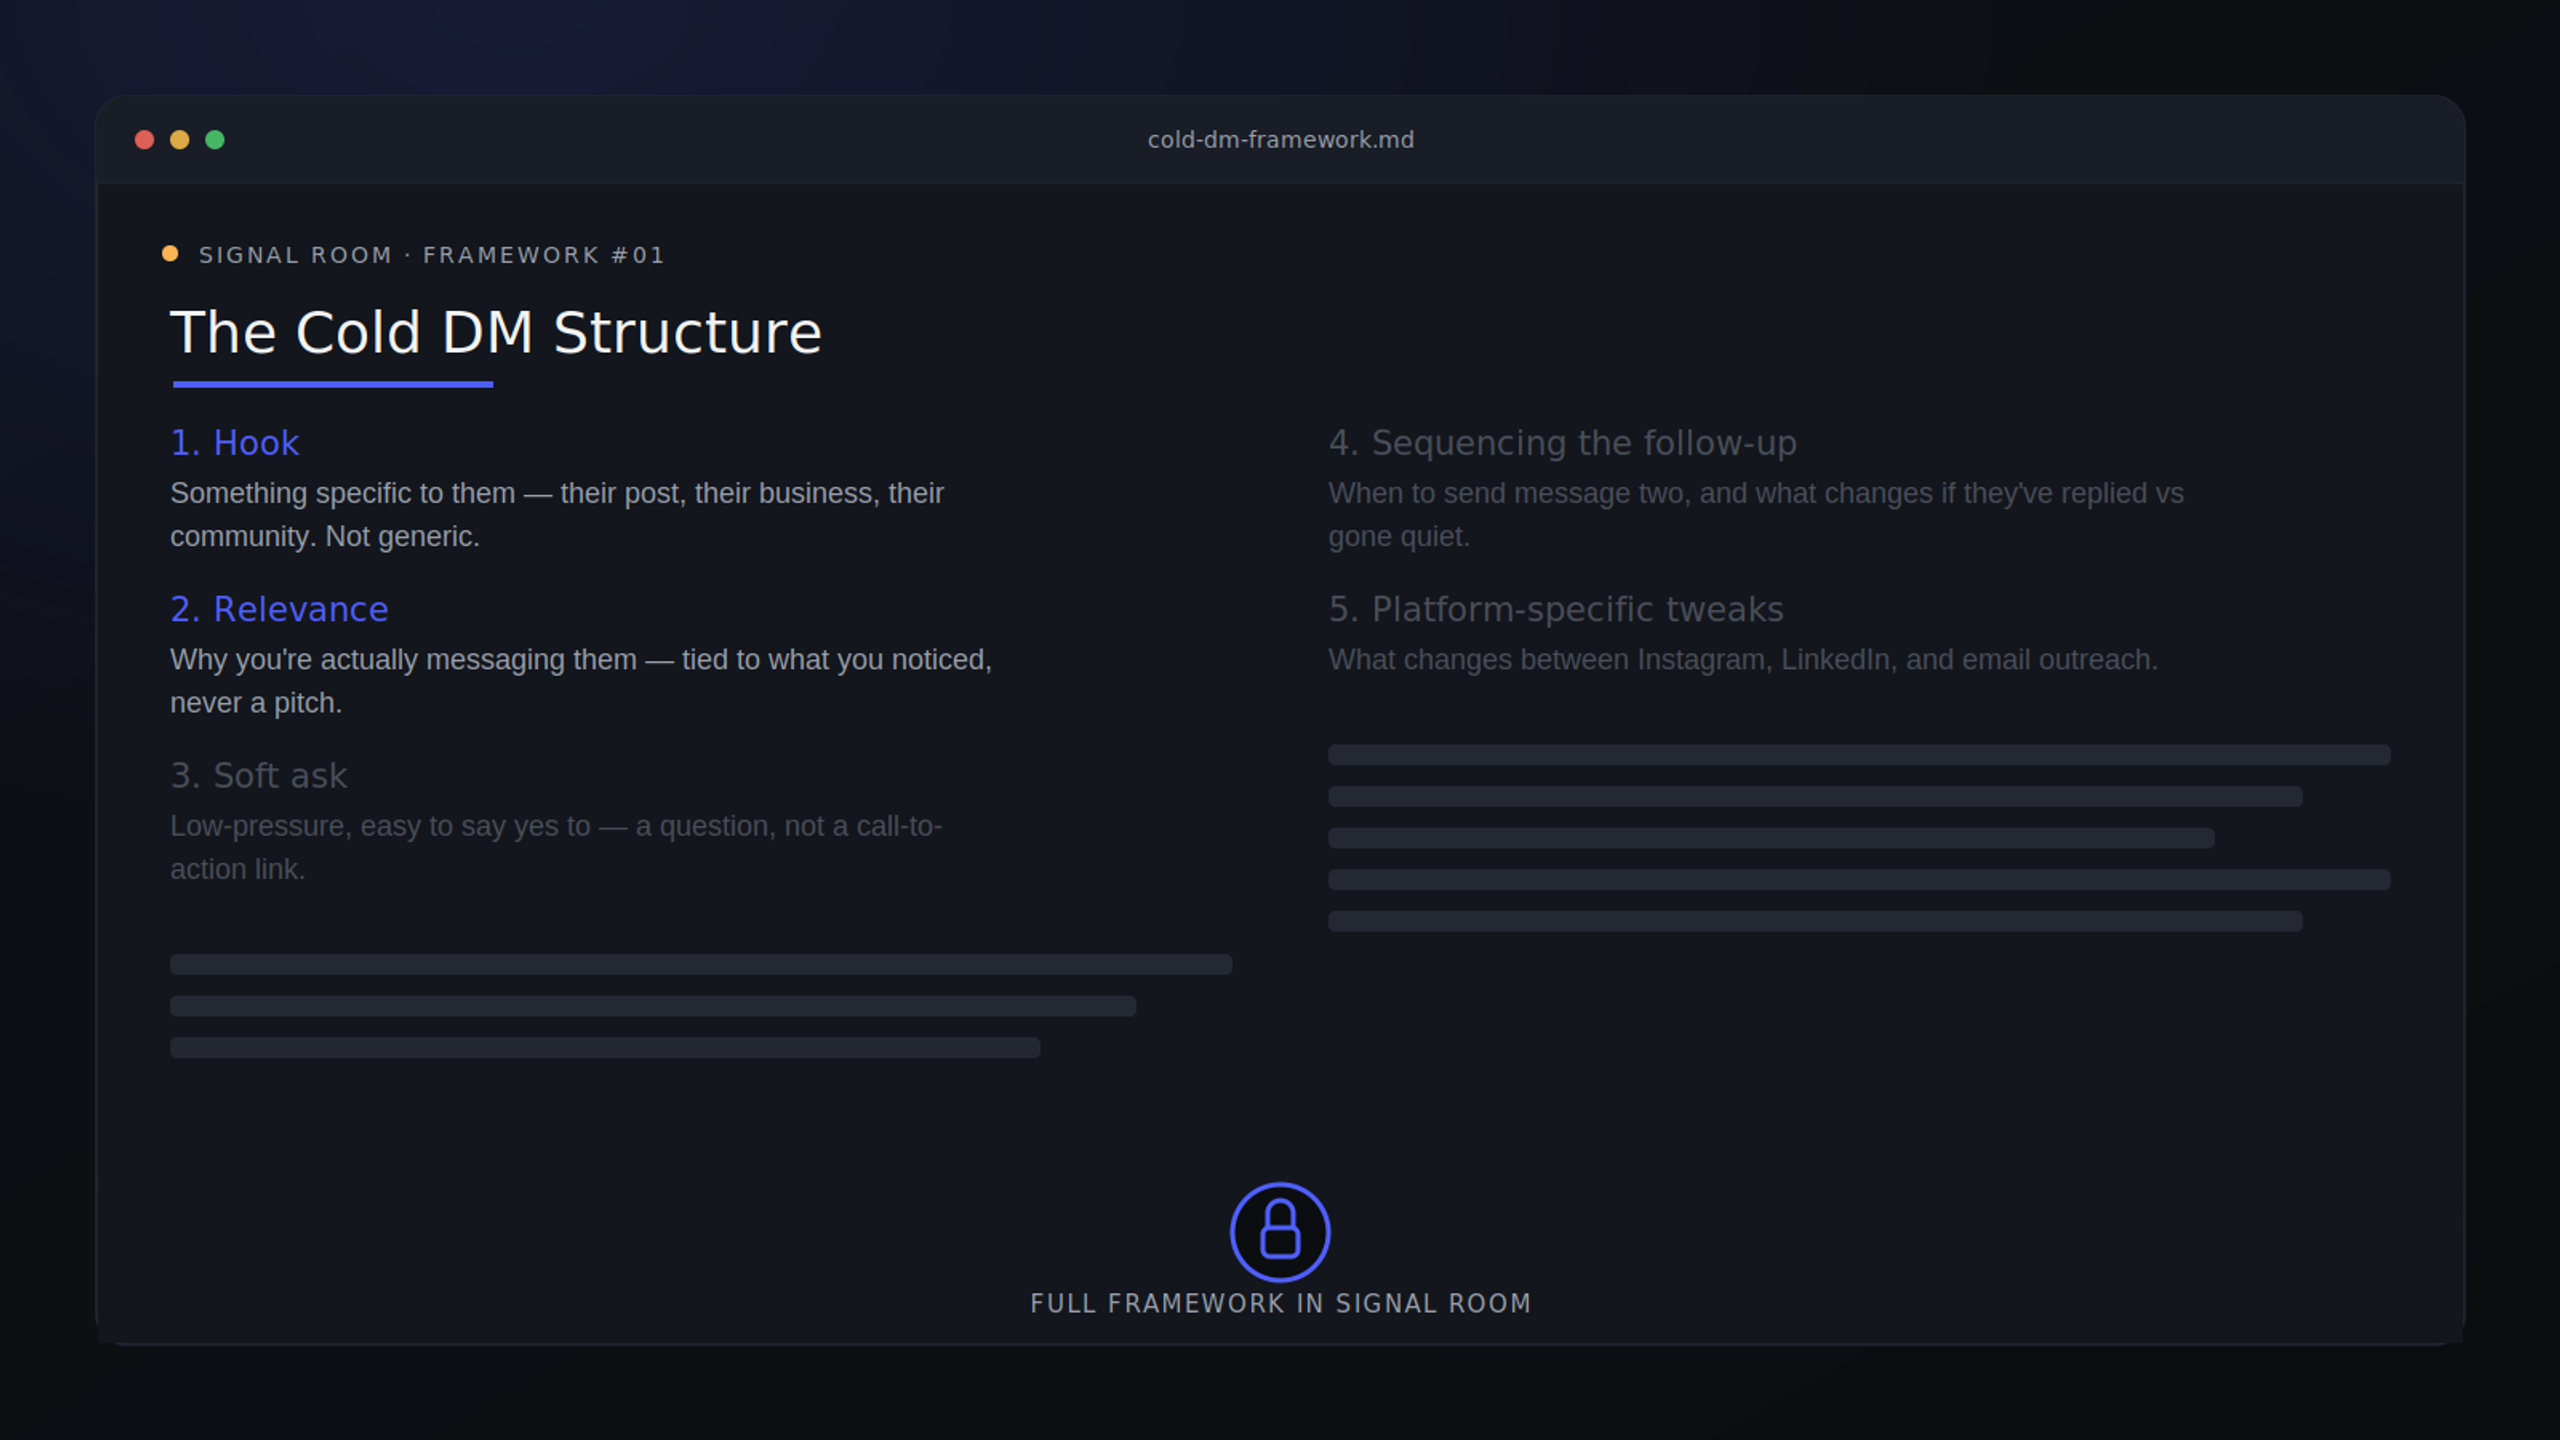The height and width of the screenshot is (1440, 2560).
Task: Click the red close window dot
Action: tap(144, 140)
